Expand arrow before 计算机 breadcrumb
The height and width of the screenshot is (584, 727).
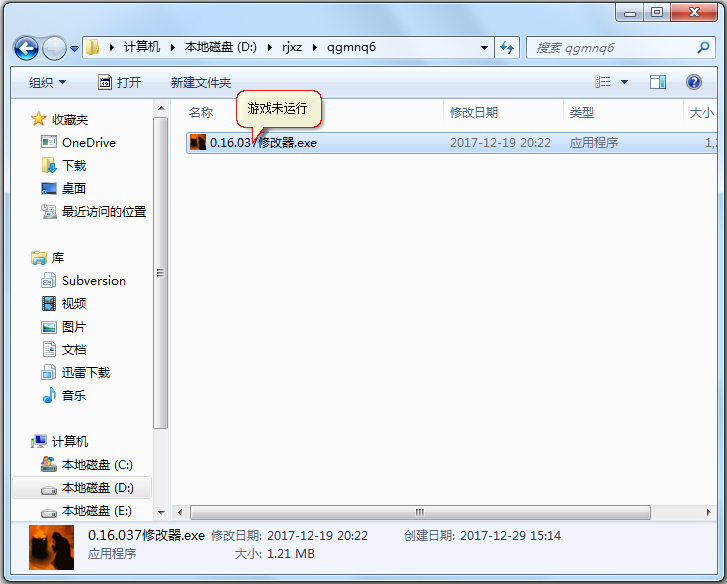(x=112, y=47)
